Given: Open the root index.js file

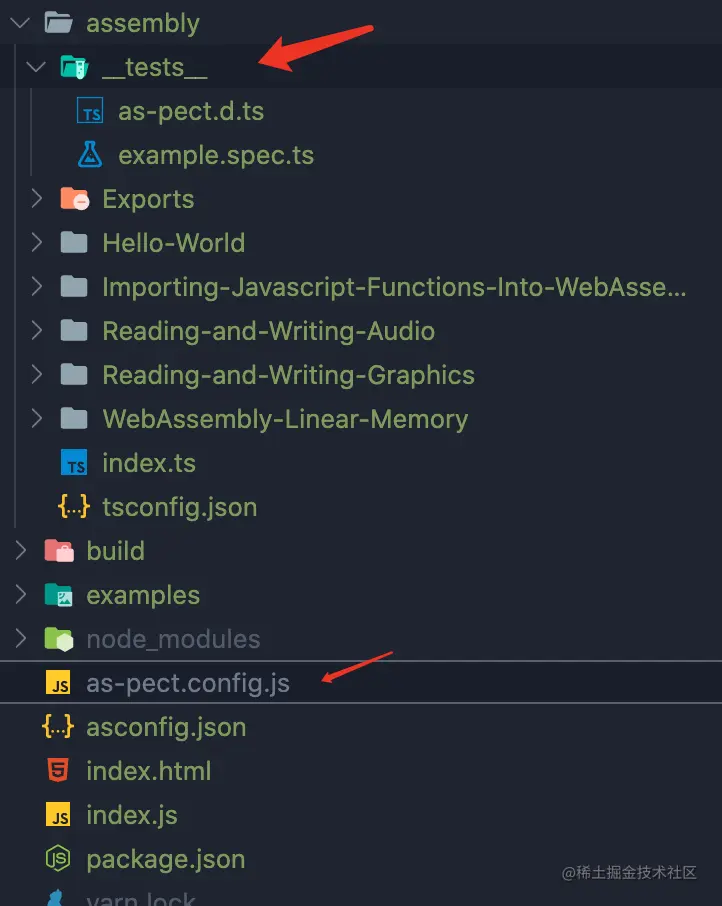Looking at the screenshot, I should (131, 815).
